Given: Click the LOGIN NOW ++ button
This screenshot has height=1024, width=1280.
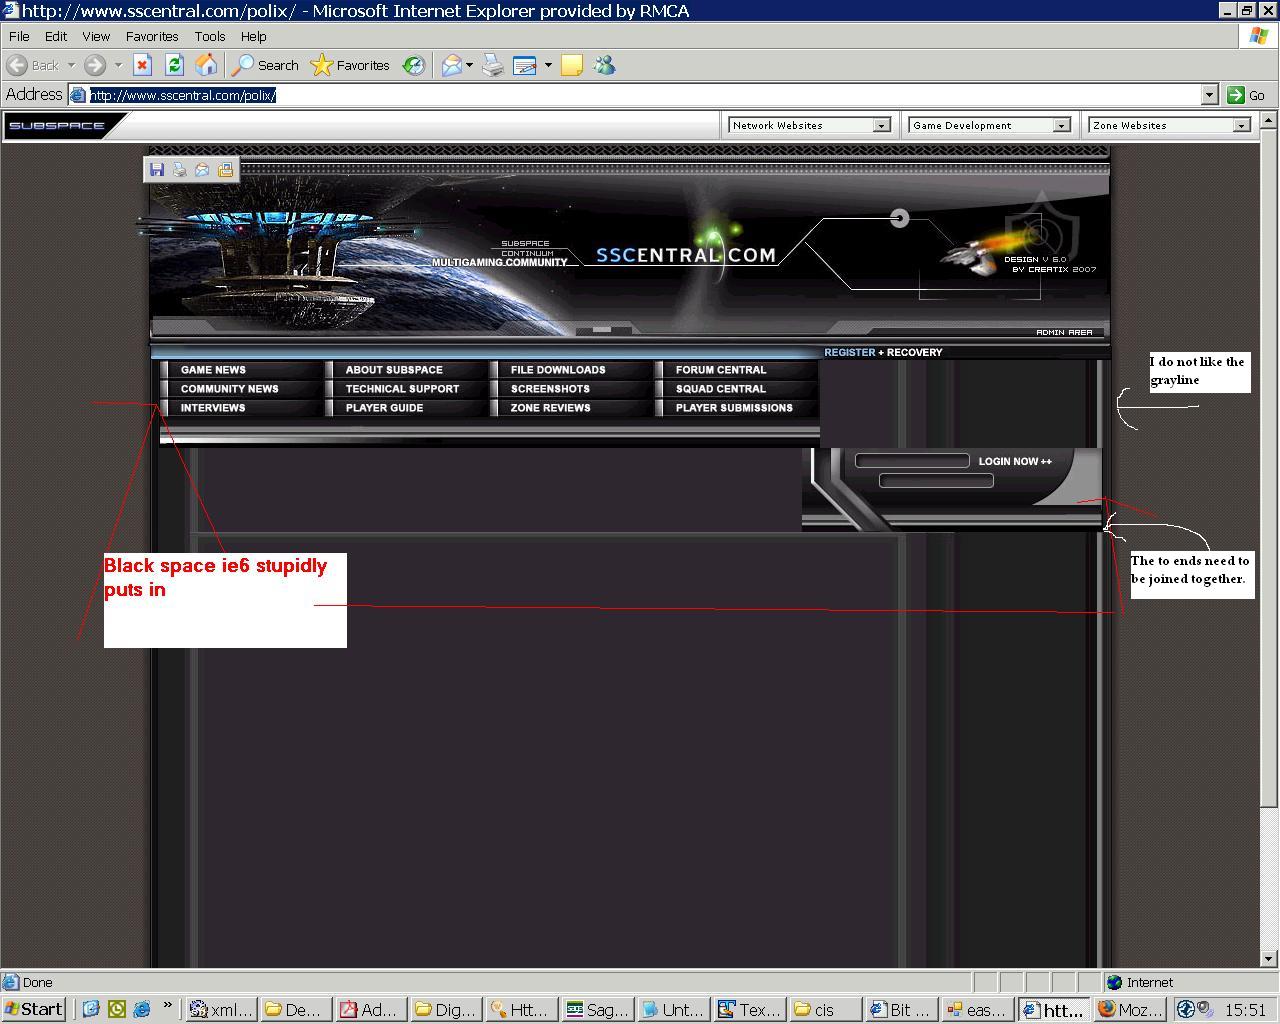Looking at the screenshot, I should pyautogui.click(x=1015, y=461).
